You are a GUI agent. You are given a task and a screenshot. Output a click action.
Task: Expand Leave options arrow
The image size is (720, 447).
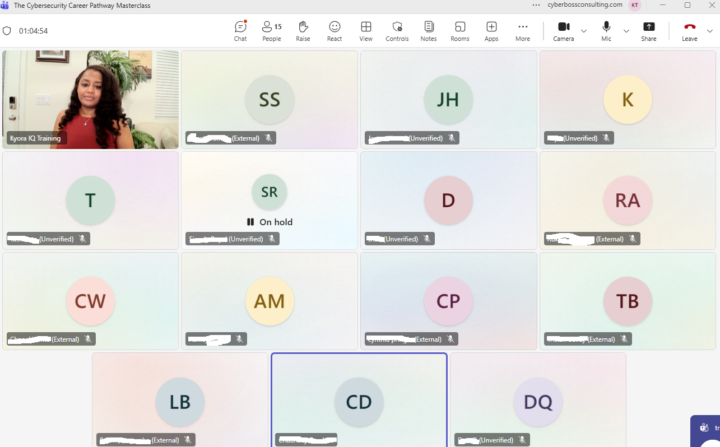tap(710, 31)
